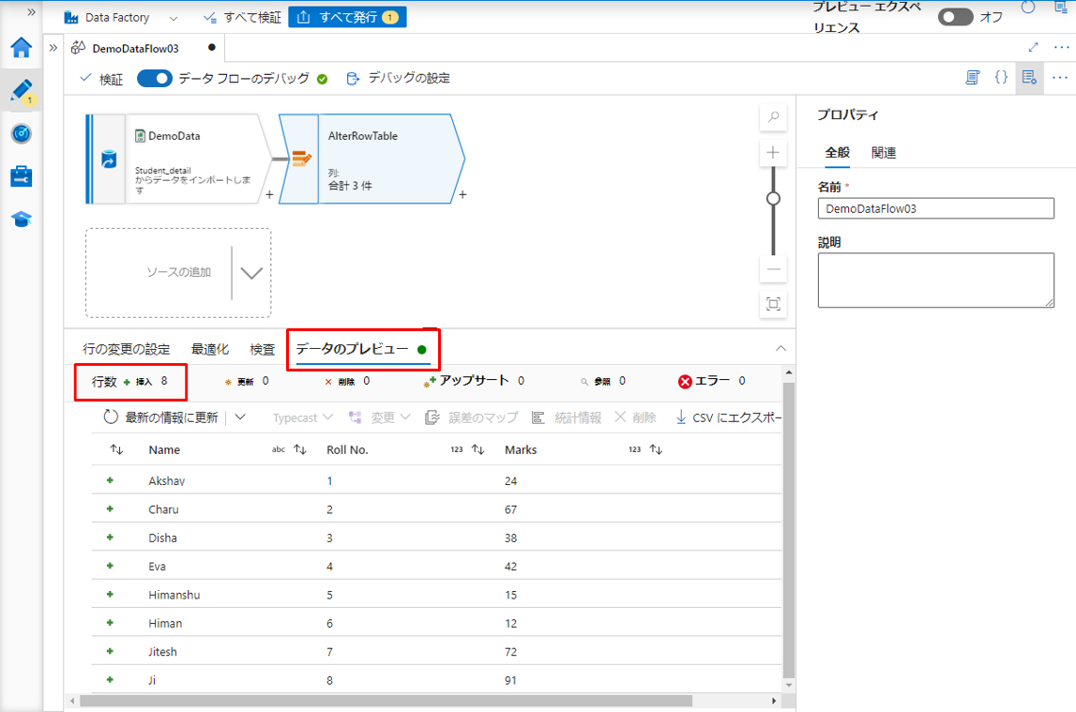This screenshot has width=1076, height=712.
Task: Open the refresh options dropdown arrow
Action: pos(240,417)
